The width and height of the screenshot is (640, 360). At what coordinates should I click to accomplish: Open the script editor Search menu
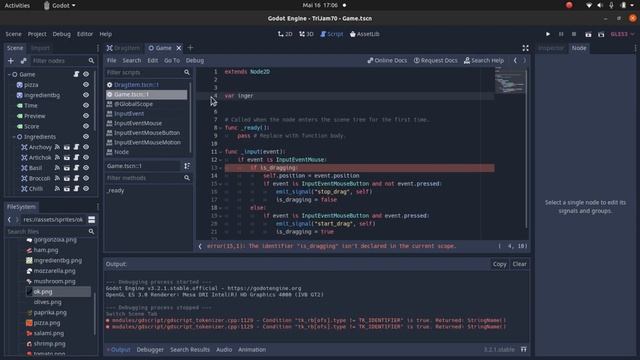(x=132, y=60)
